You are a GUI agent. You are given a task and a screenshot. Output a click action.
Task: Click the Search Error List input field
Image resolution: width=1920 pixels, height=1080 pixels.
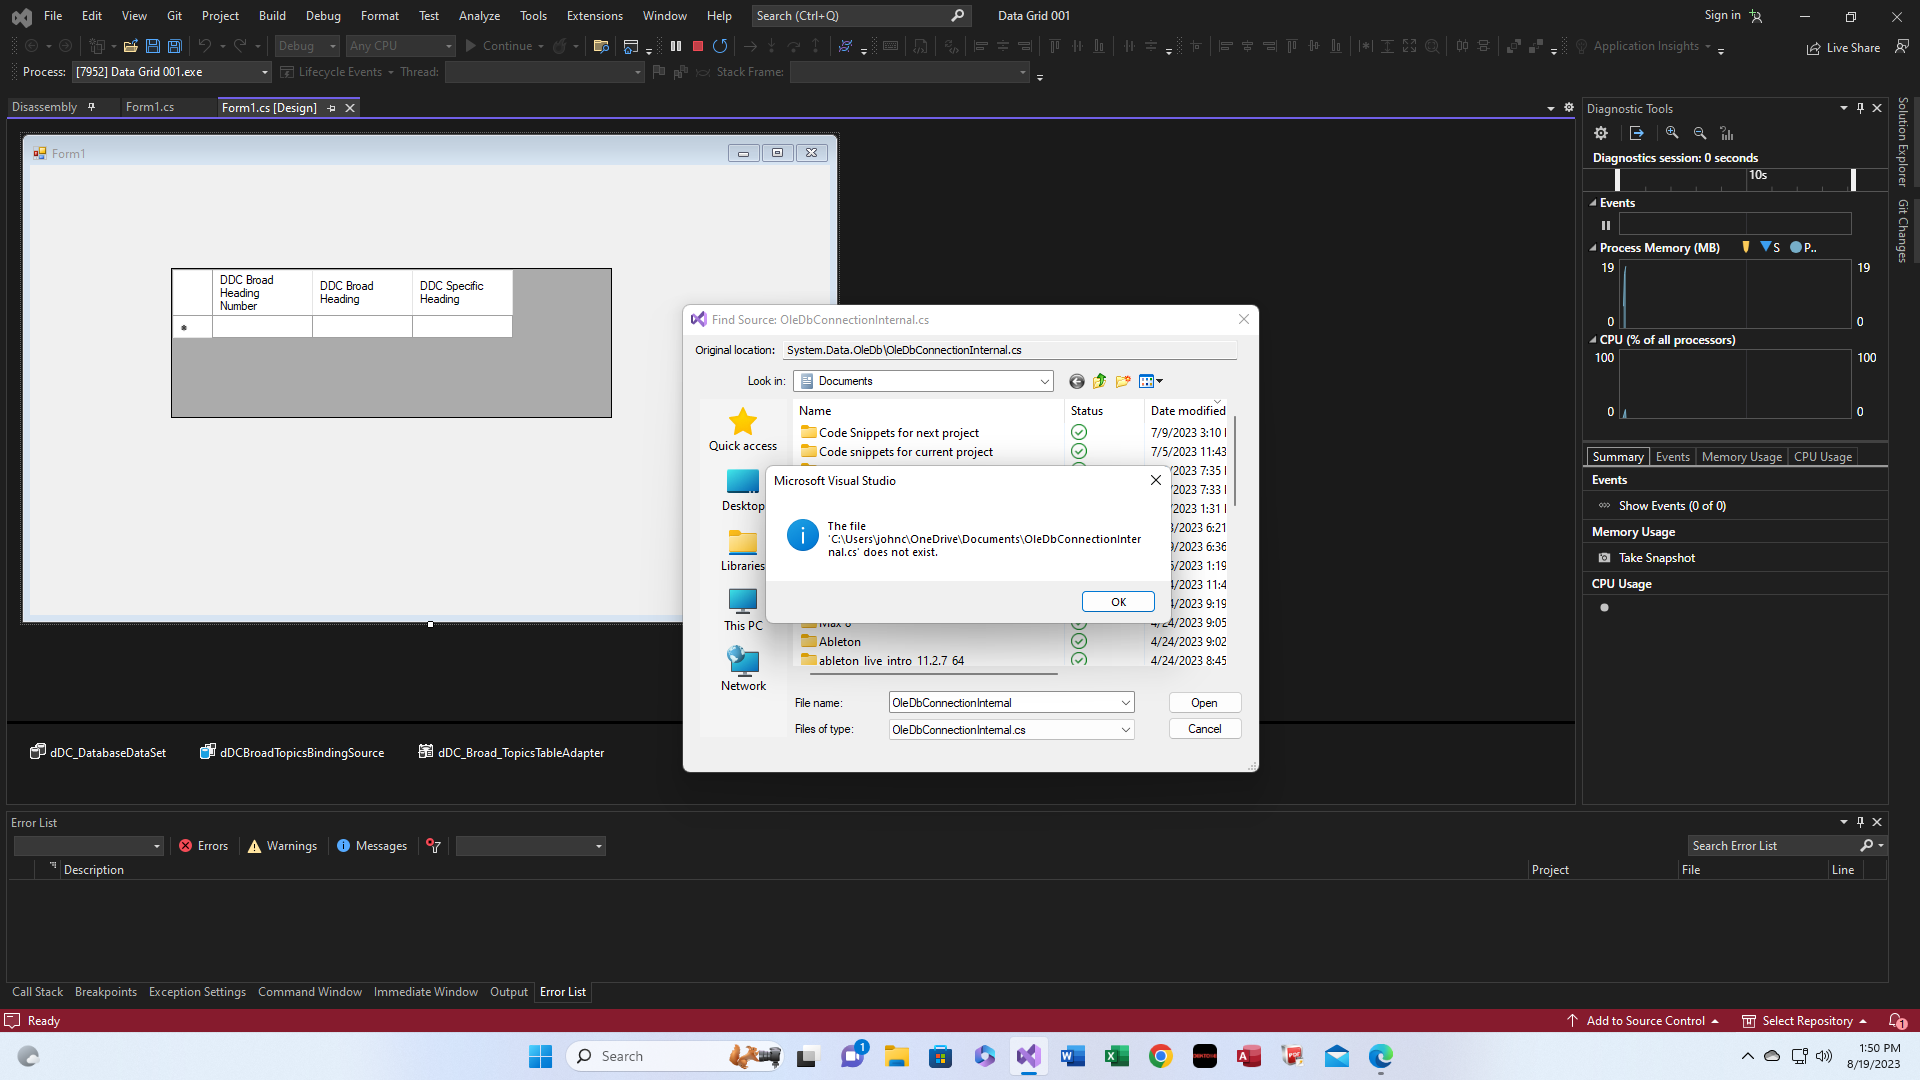1770,845
